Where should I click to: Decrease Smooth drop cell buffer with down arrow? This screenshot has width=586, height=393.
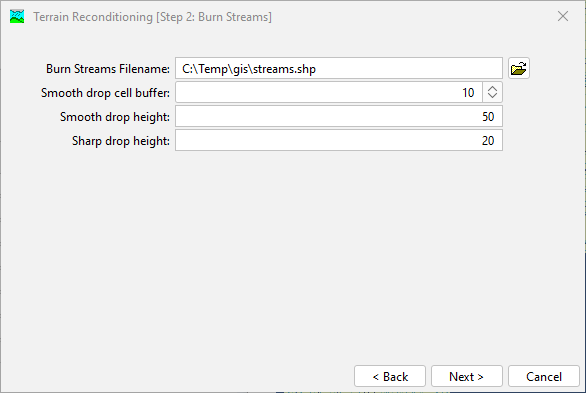492,96
